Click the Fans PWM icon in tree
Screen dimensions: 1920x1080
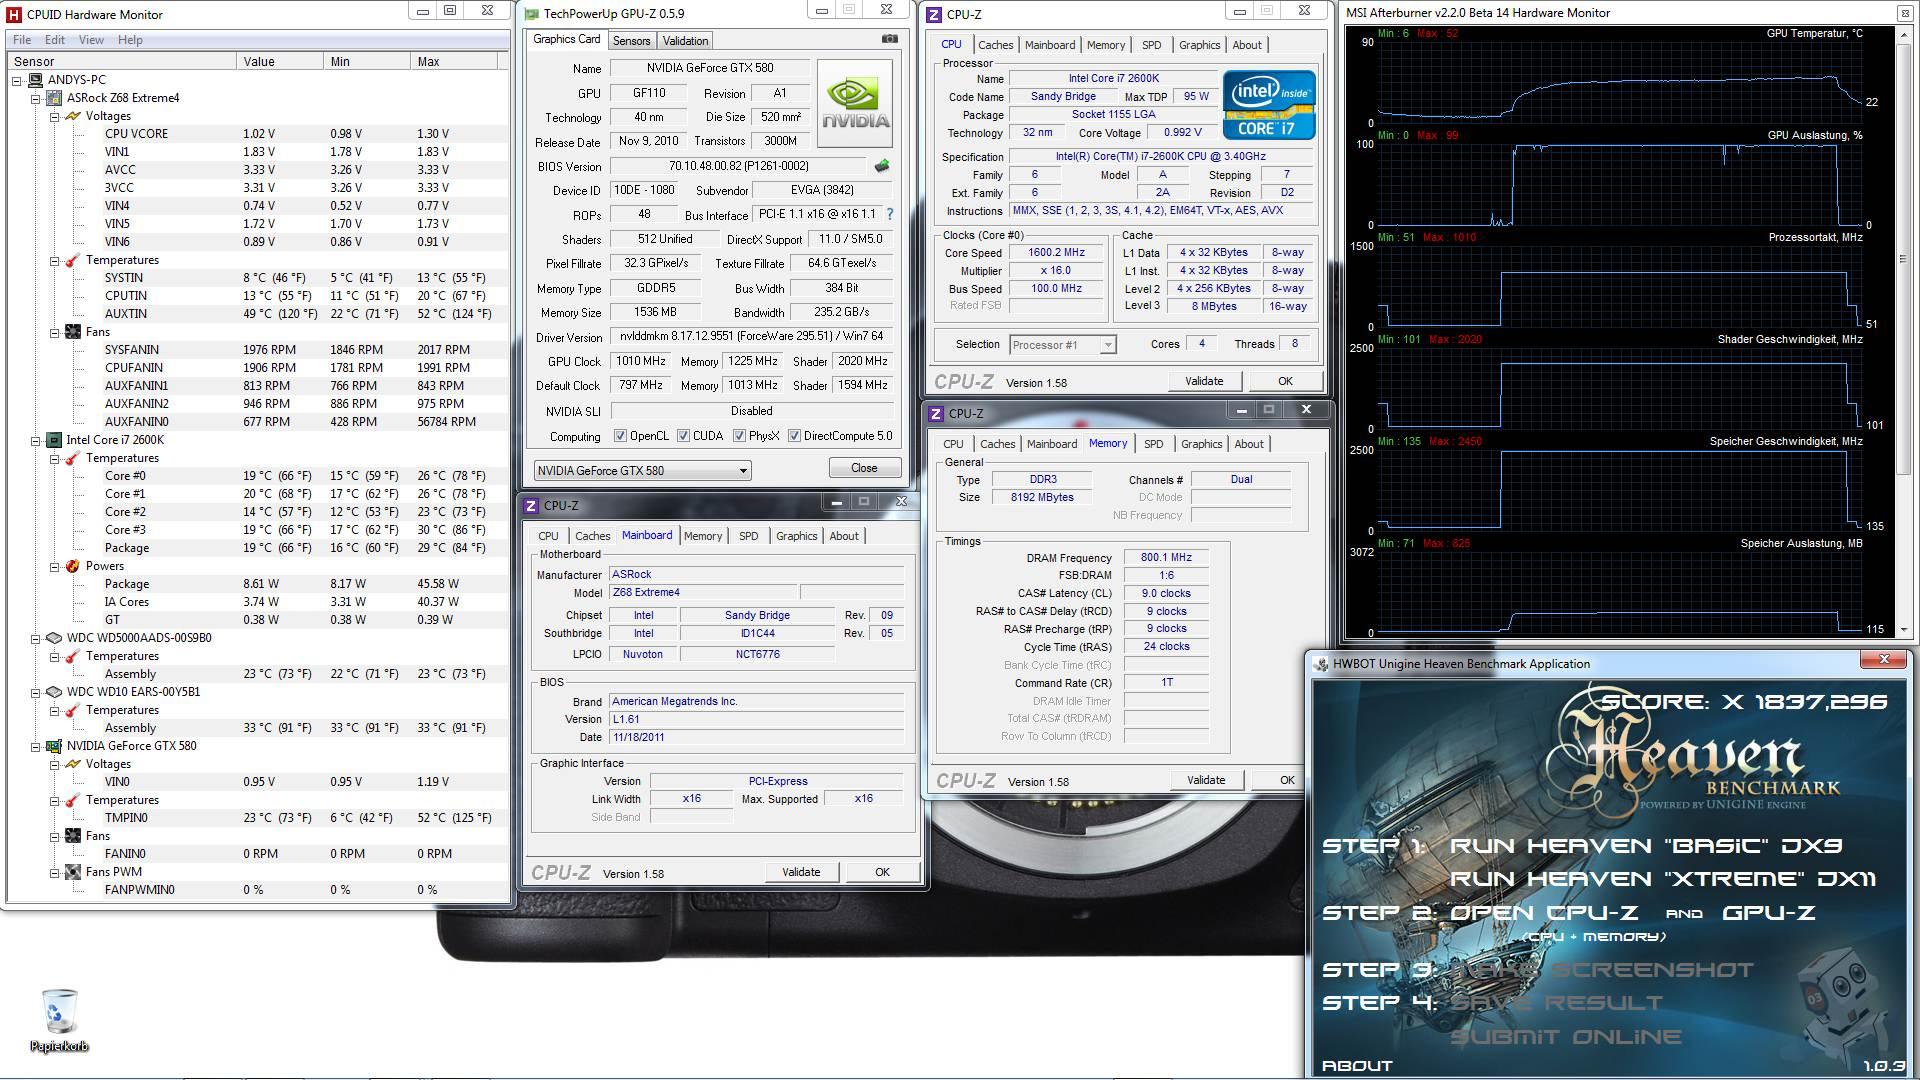tap(72, 872)
